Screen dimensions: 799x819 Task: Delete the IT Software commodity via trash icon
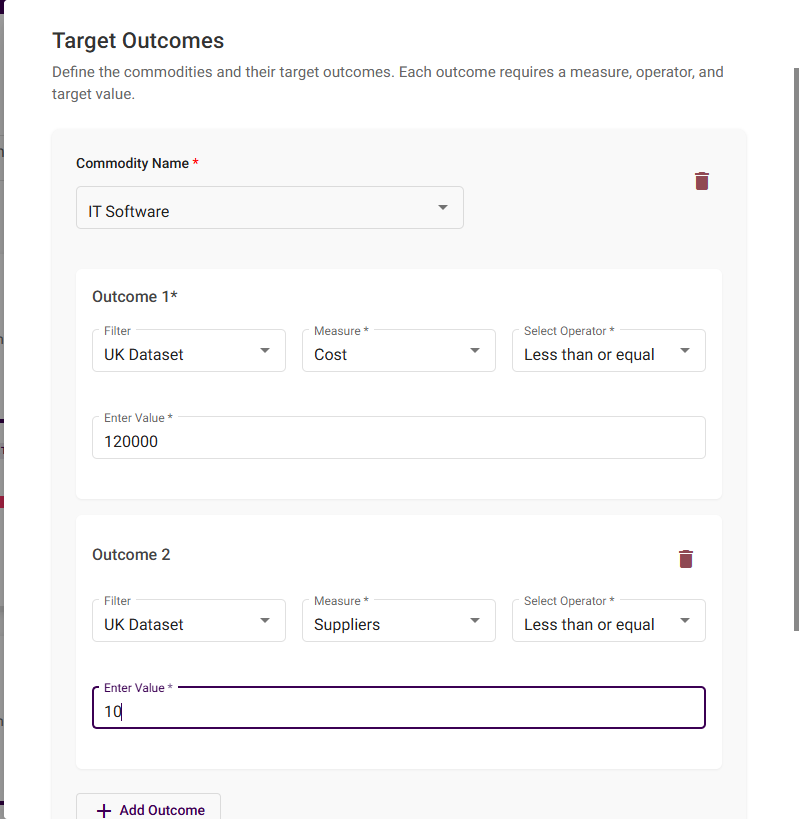point(702,181)
